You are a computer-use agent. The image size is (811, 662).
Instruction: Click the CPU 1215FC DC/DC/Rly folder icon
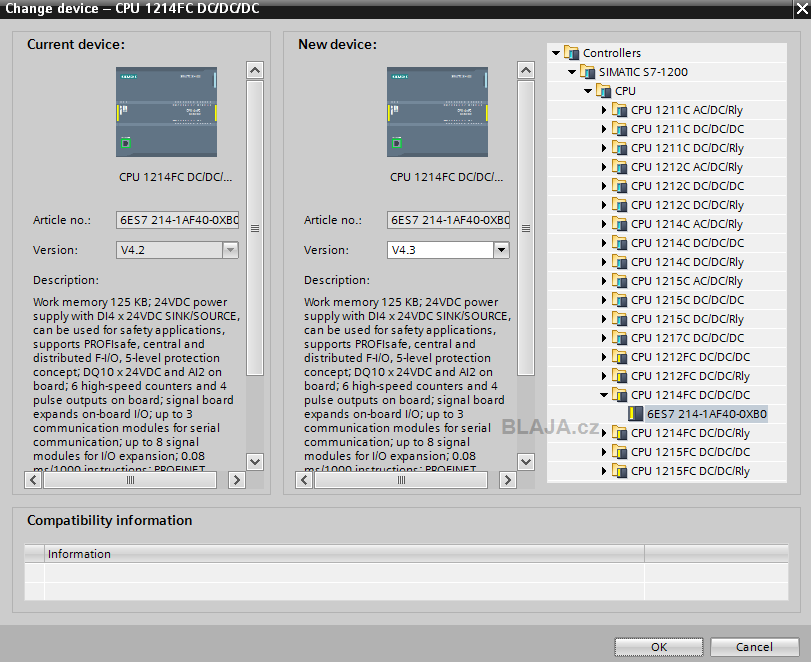click(x=620, y=471)
